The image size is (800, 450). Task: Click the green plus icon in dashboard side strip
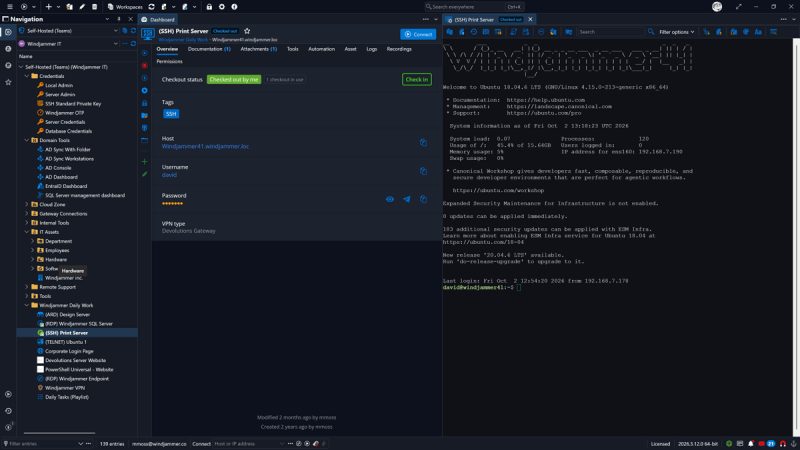point(145,162)
